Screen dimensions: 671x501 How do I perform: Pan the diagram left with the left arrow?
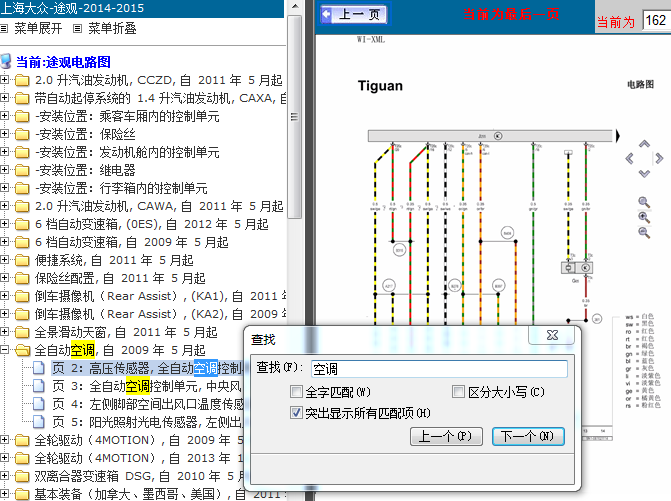[x=629, y=159]
